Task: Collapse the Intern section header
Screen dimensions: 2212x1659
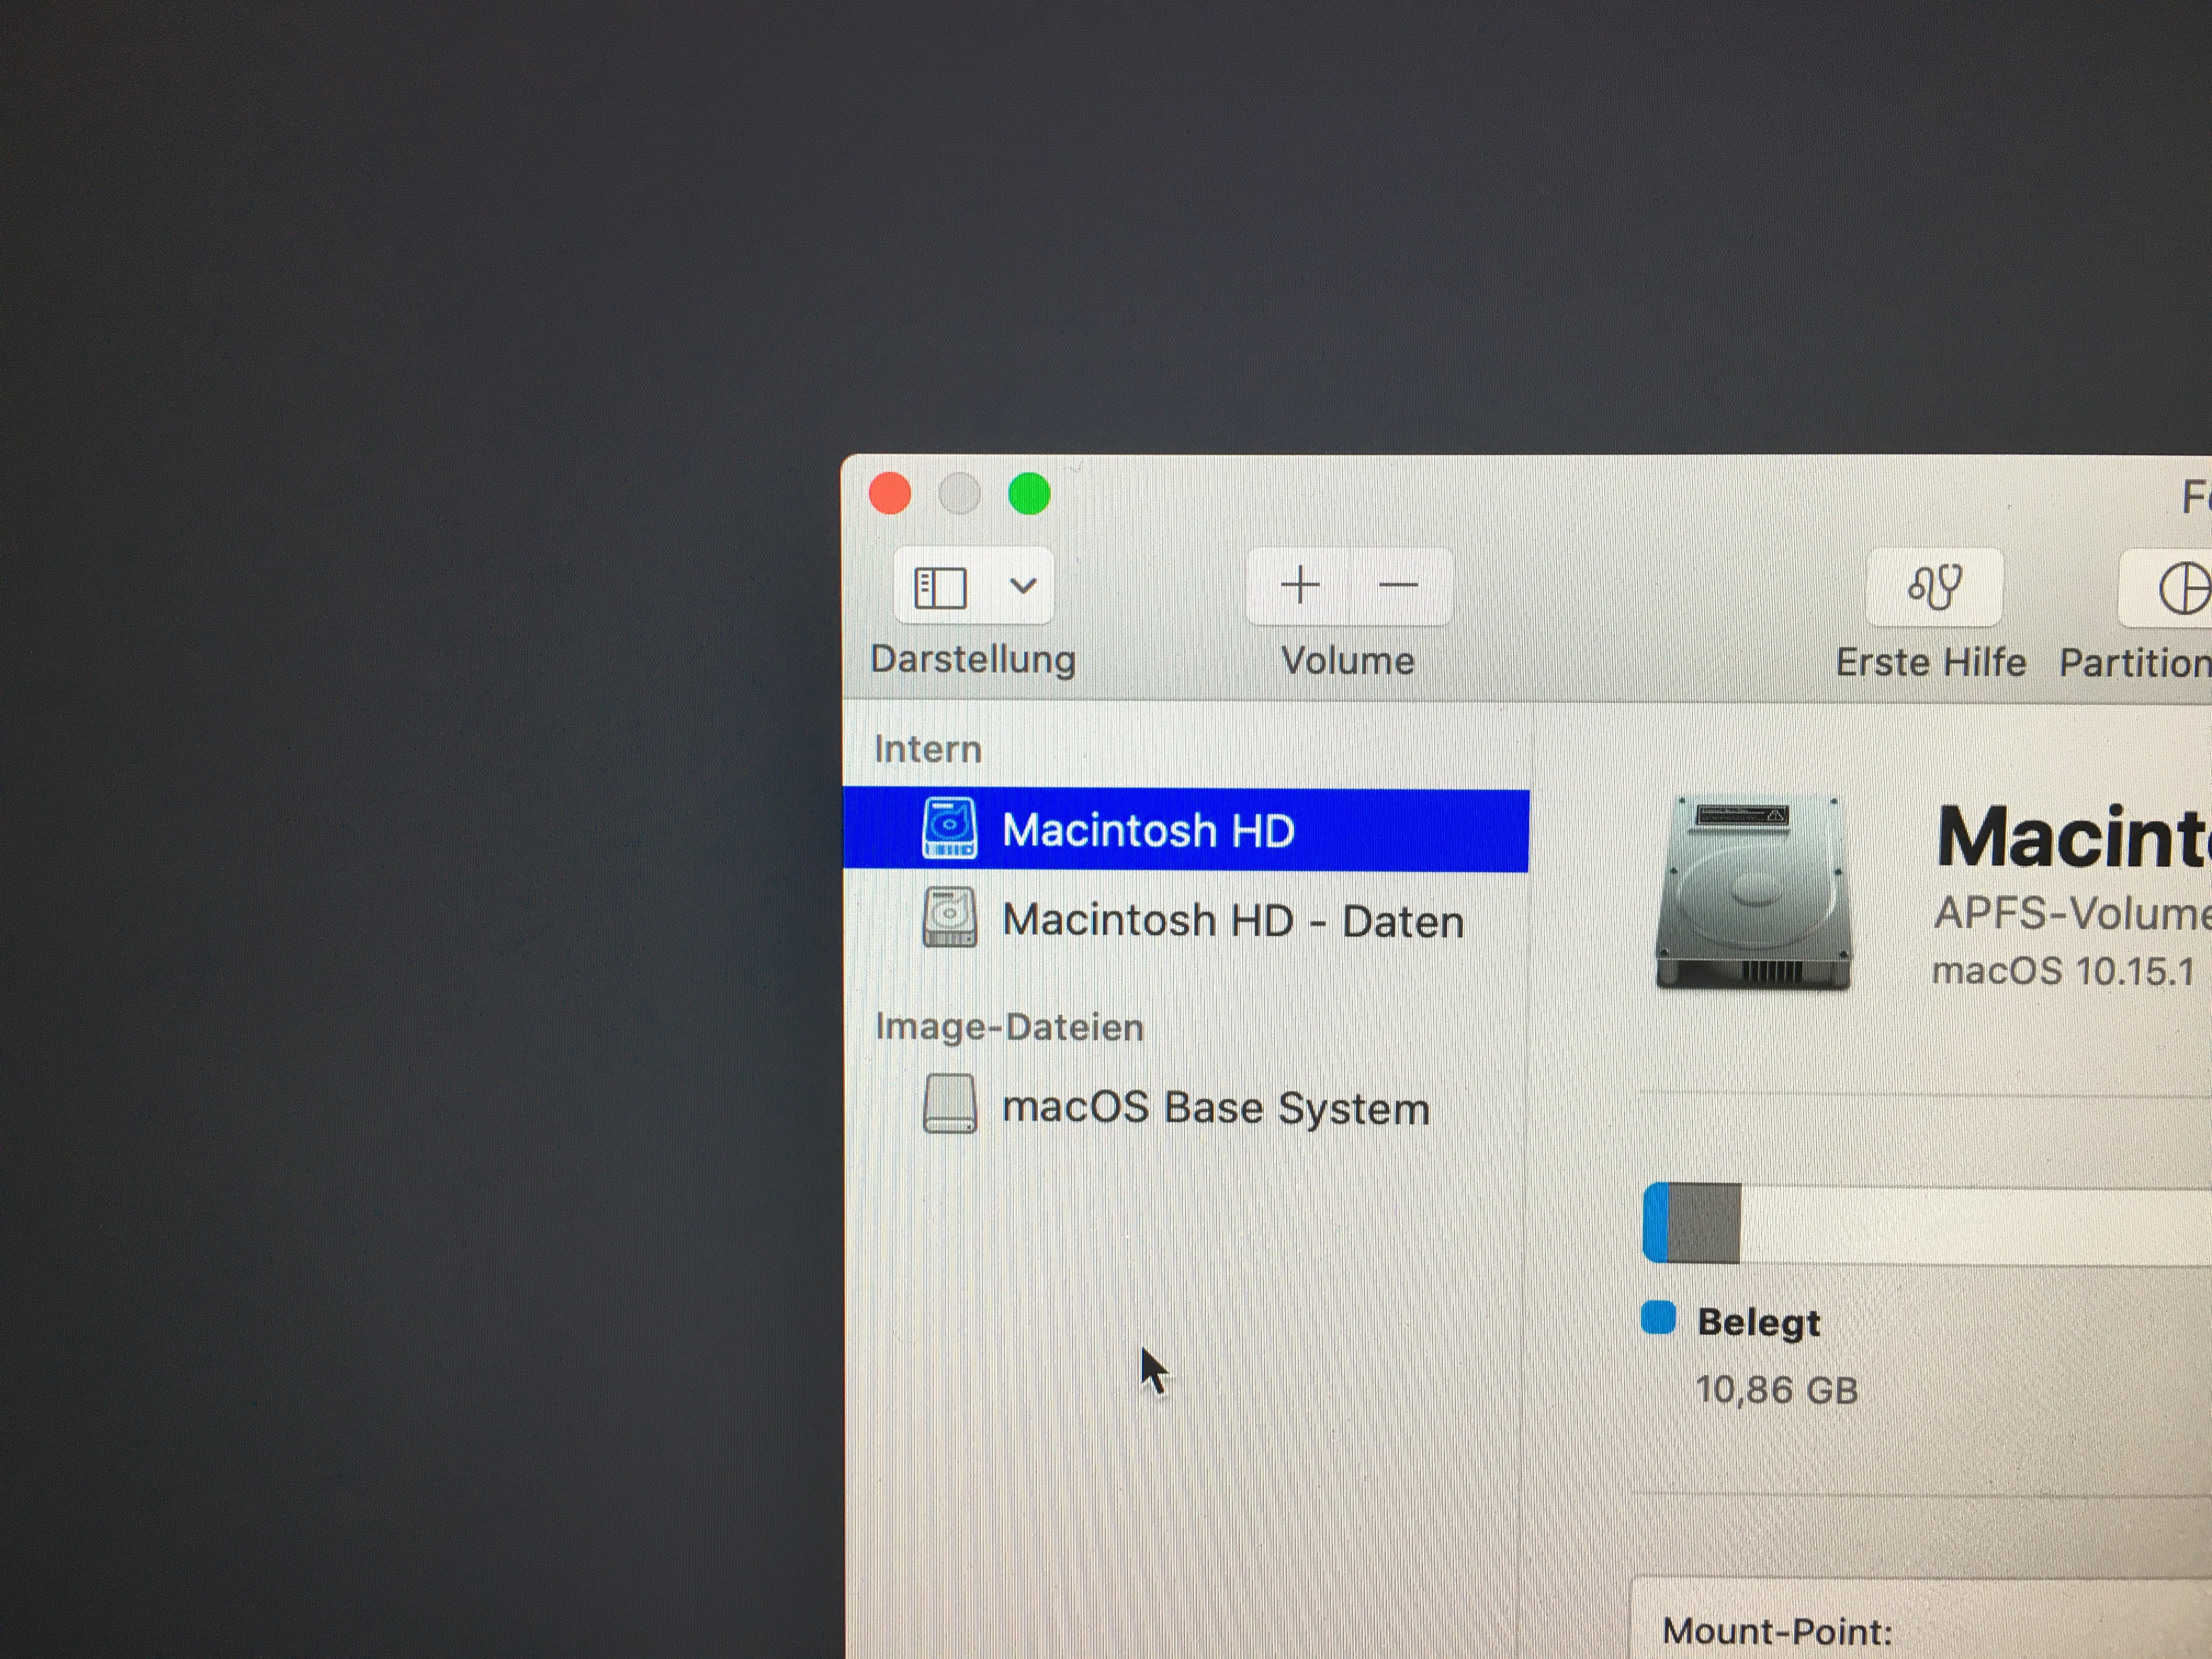Action: point(927,747)
